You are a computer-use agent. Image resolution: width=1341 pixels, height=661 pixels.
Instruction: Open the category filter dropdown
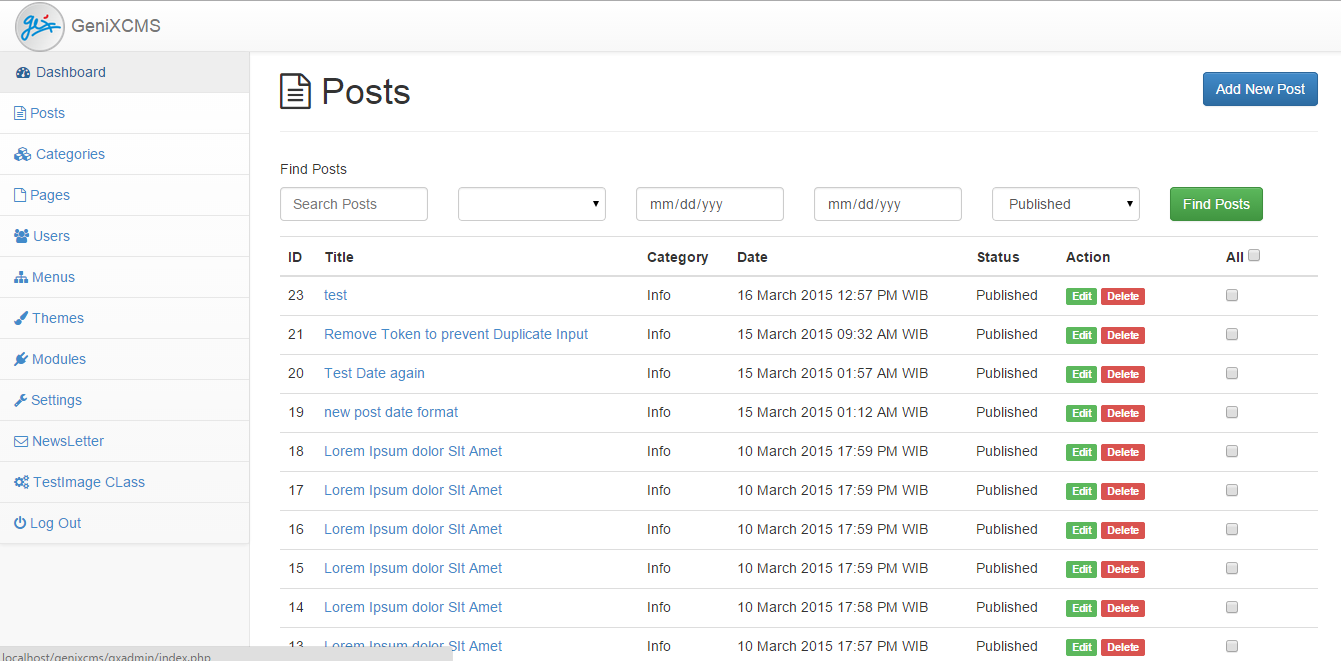click(531, 204)
